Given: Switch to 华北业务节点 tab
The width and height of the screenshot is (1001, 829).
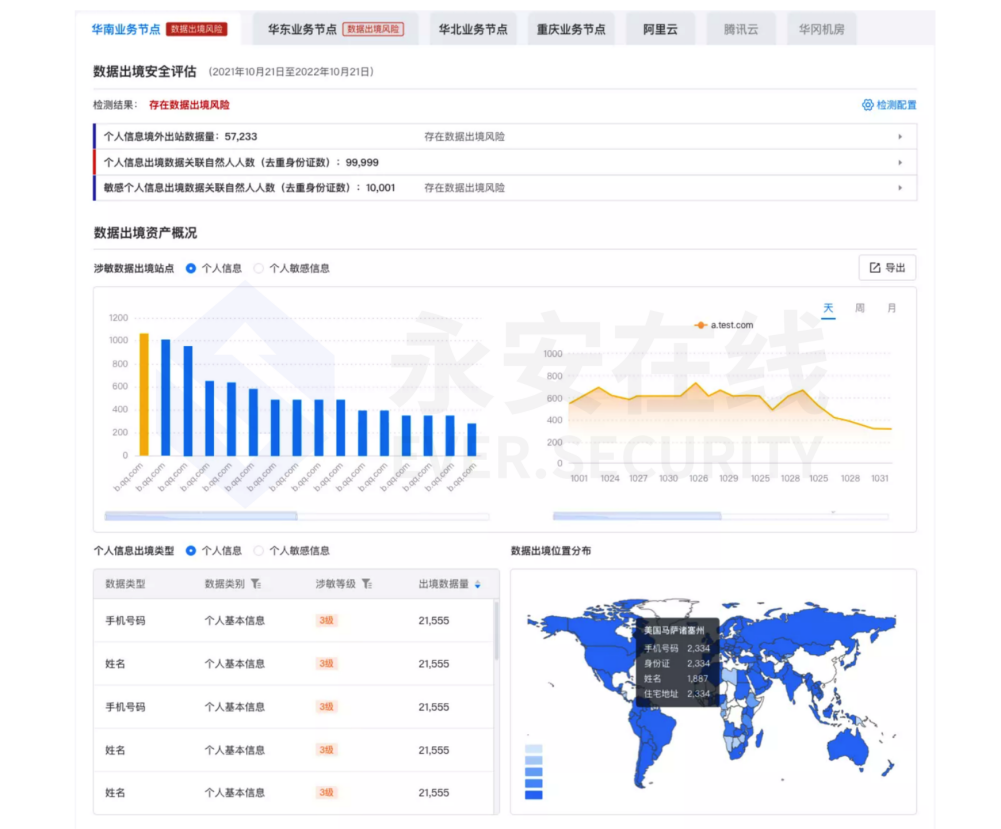Looking at the screenshot, I should coord(473,29).
